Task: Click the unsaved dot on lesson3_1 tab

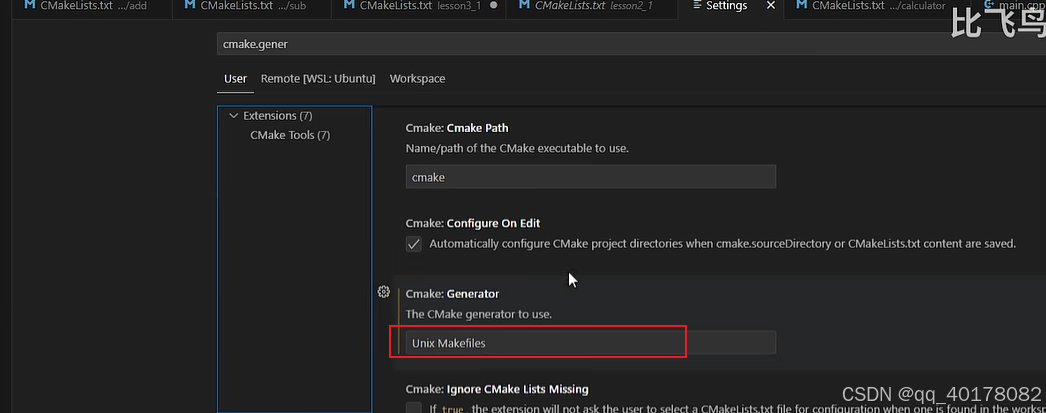Action: click(x=493, y=5)
